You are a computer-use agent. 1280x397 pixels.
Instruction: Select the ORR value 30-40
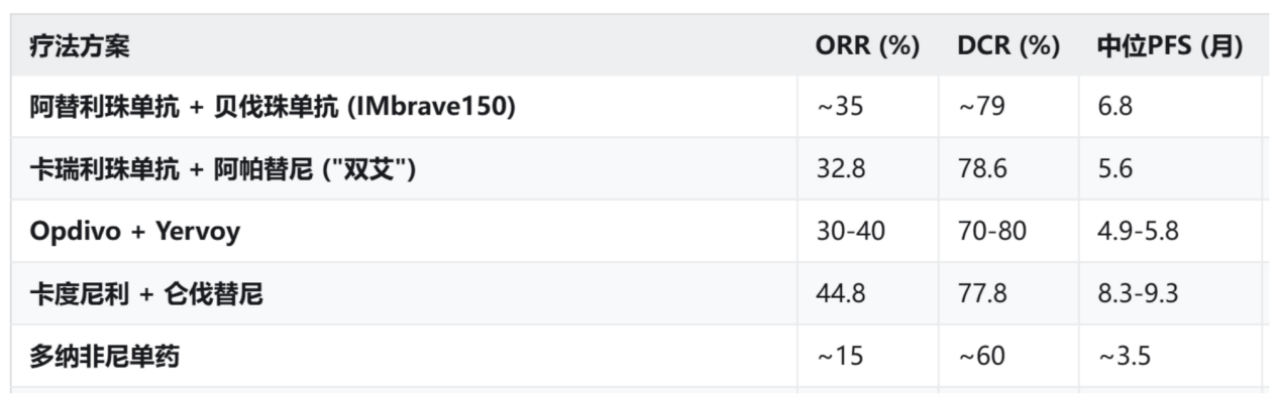tap(850, 232)
